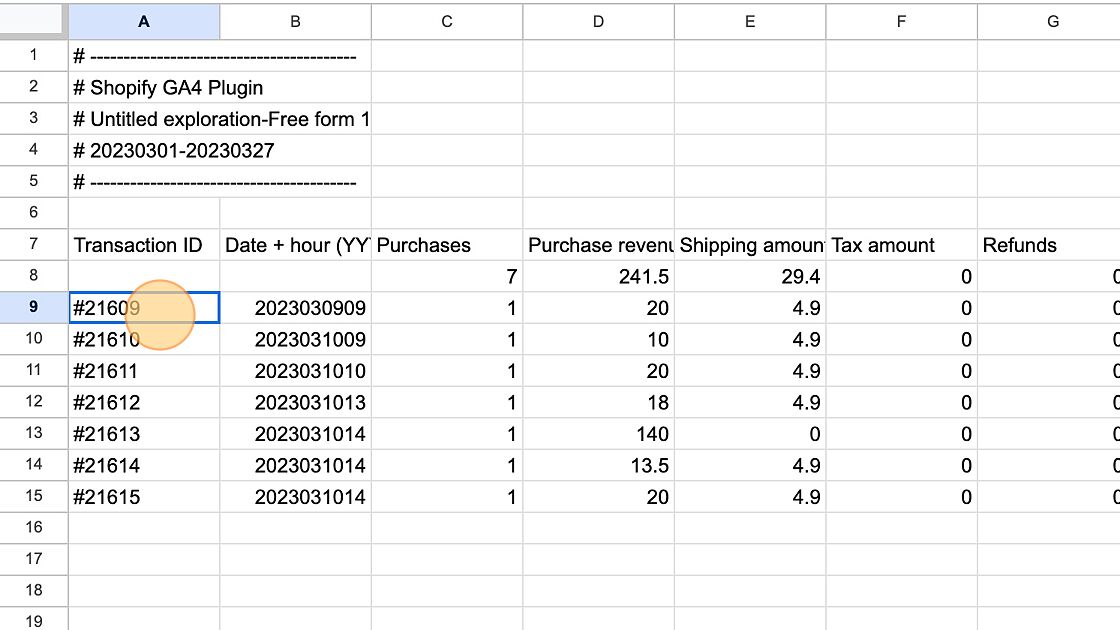Click the select-all corner box
1120x630 pixels.
click(x=34, y=21)
